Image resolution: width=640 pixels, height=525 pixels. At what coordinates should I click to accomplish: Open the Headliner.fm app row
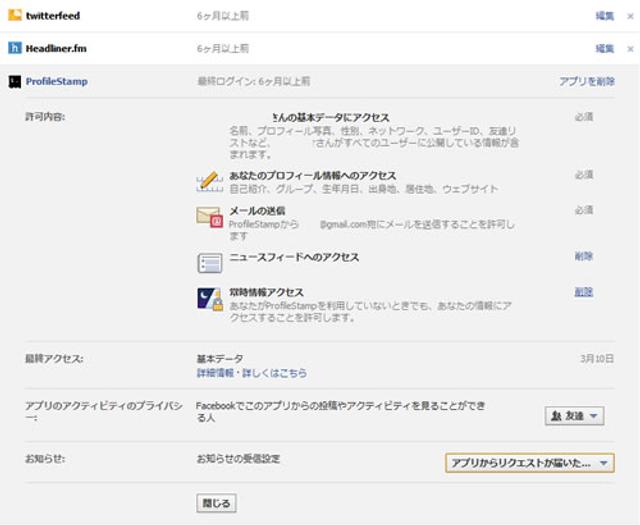coord(320,49)
